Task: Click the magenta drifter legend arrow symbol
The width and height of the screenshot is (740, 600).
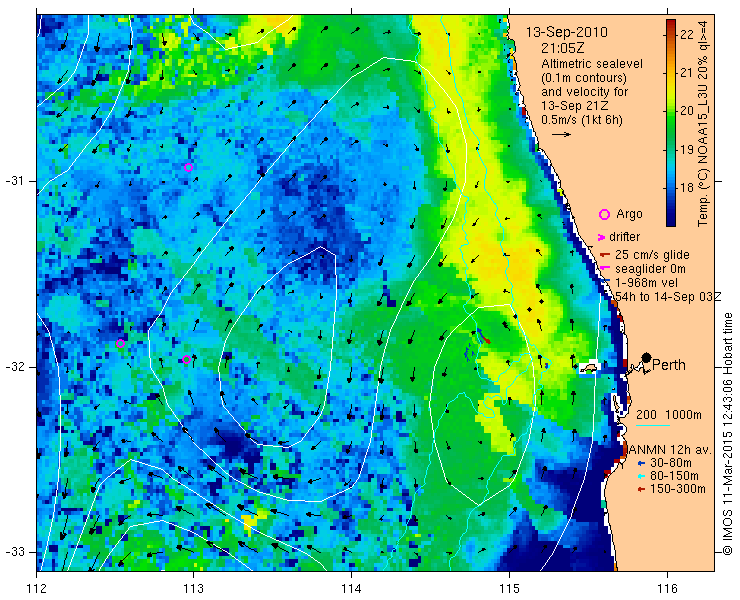Action: 602,237
